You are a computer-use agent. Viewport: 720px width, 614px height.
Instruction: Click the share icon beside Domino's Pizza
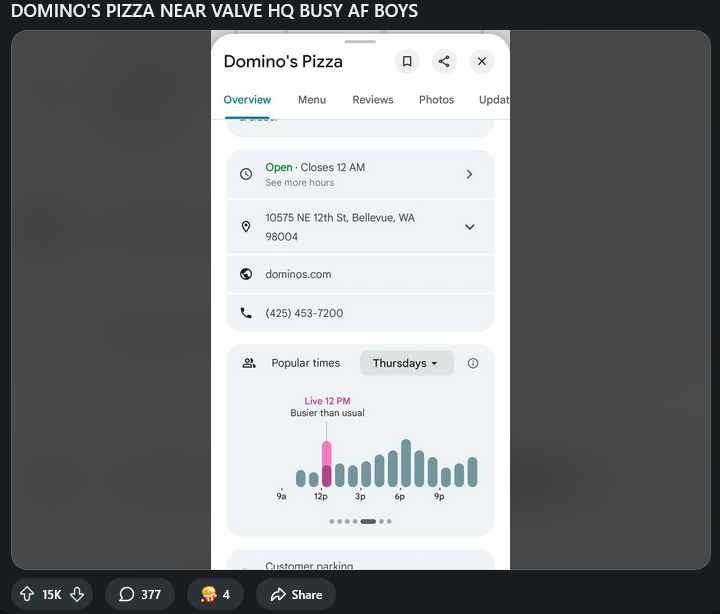444,62
